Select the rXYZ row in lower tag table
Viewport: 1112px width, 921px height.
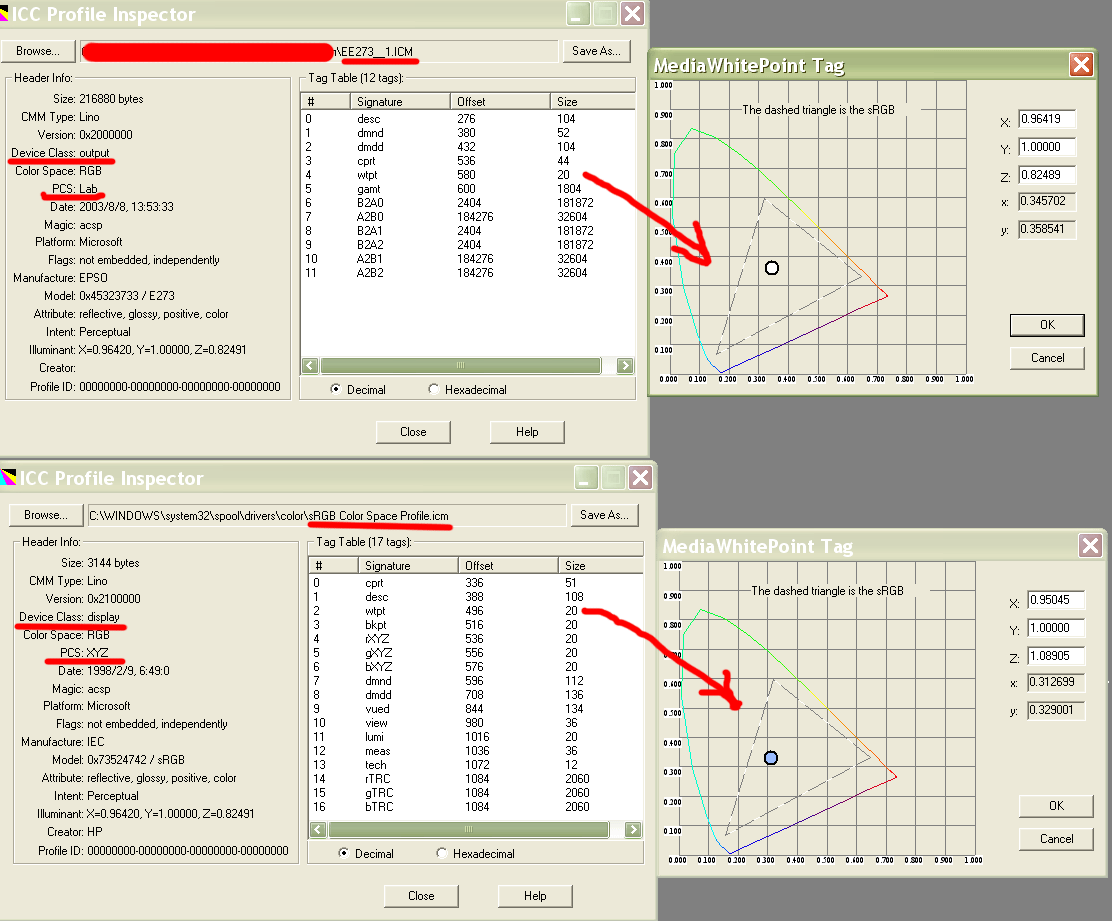click(x=476, y=639)
